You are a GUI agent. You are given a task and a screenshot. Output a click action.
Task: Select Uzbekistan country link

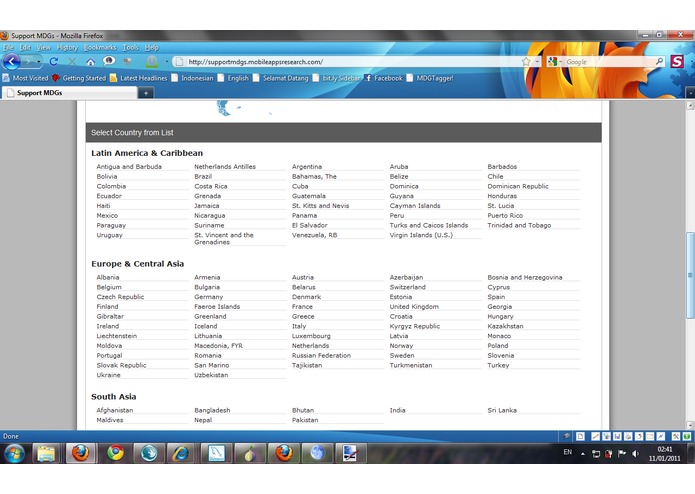[x=211, y=375]
